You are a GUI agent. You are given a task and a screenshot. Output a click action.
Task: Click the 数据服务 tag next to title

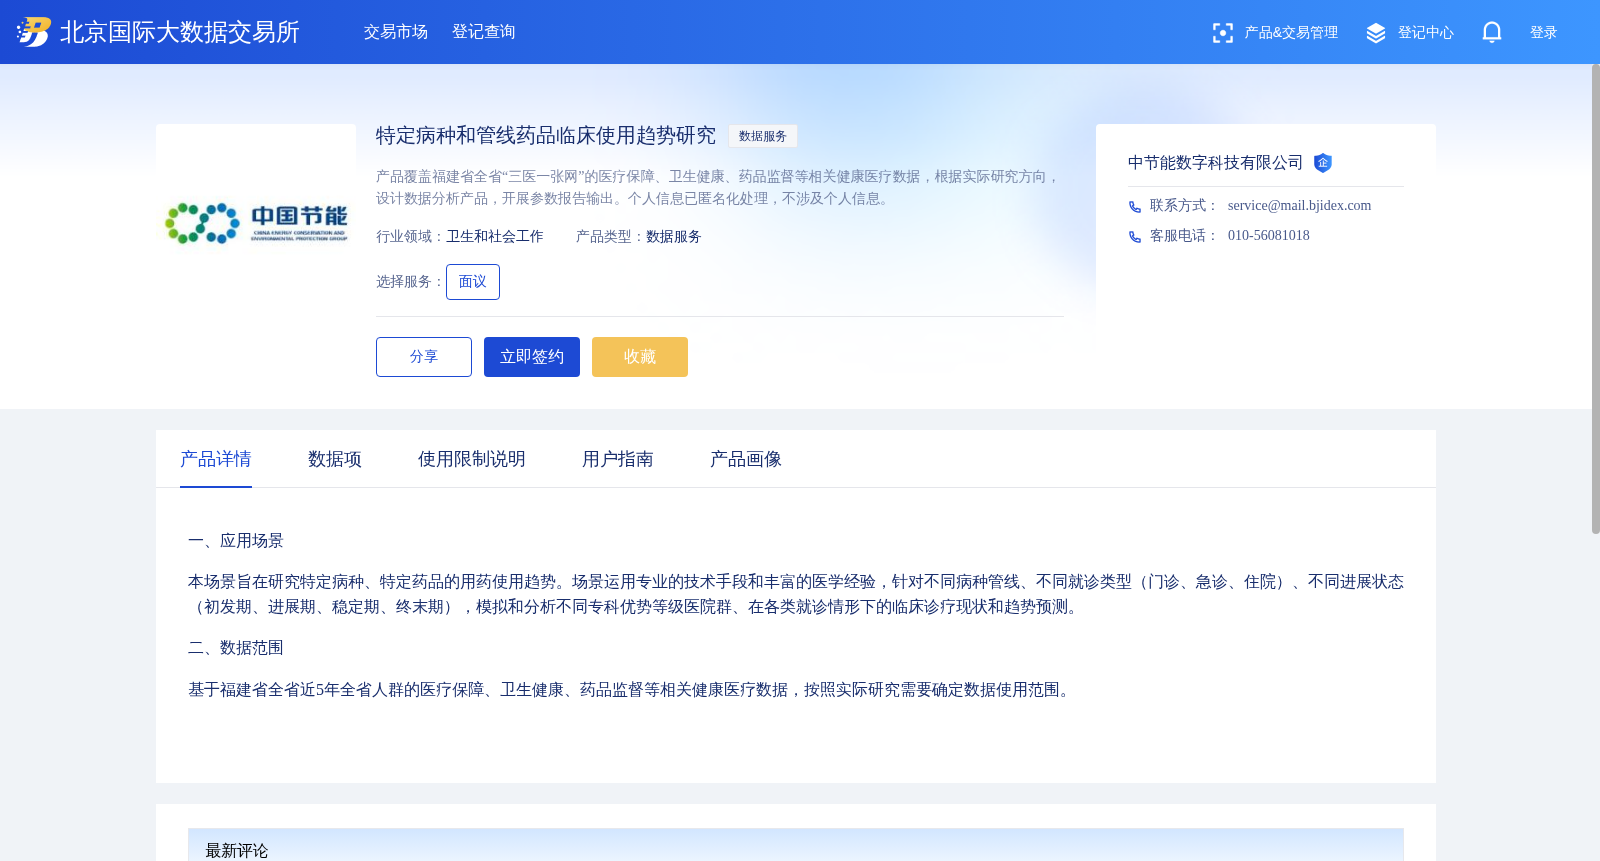coord(763,136)
